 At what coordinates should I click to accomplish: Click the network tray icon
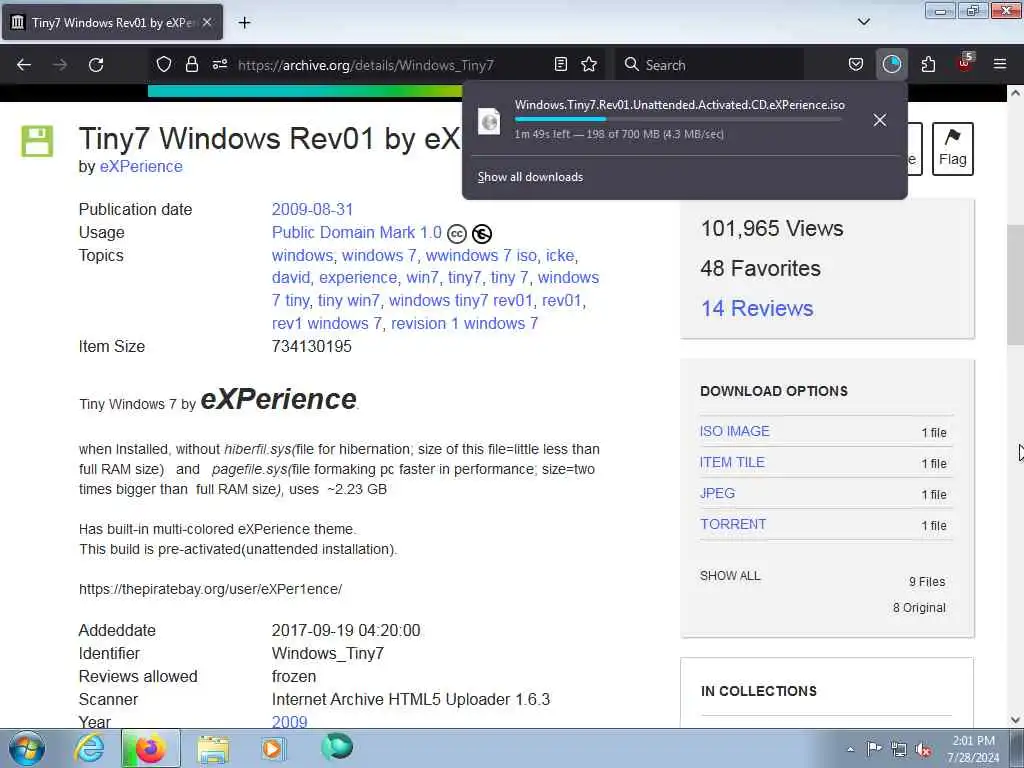click(x=899, y=749)
